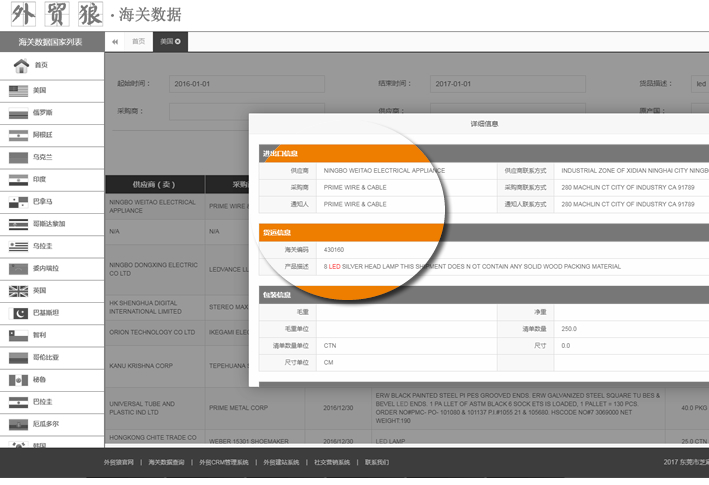Click the double-arrow tab scroll-left button

pyautogui.click(x=115, y=42)
